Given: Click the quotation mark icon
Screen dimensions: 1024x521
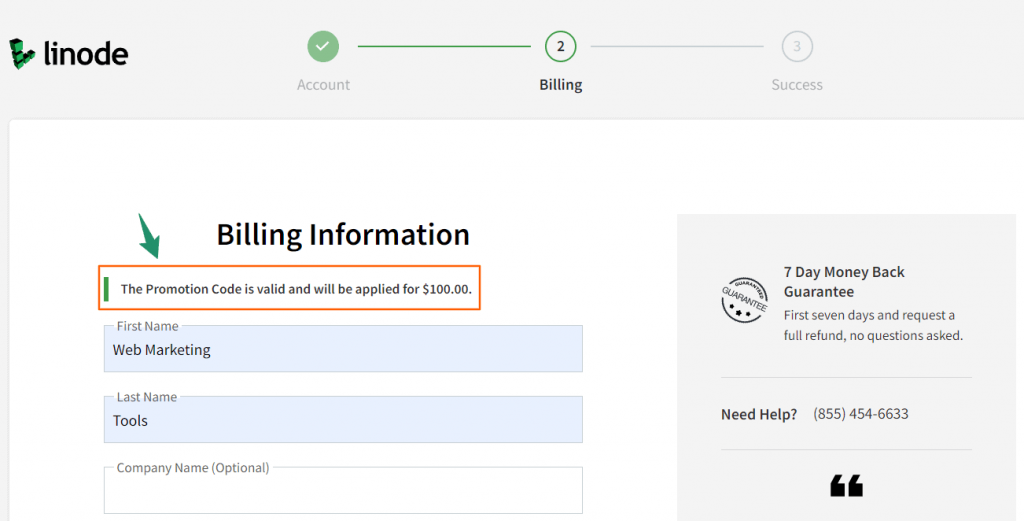Looking at the screenshot, I should (x=846, y=486).
